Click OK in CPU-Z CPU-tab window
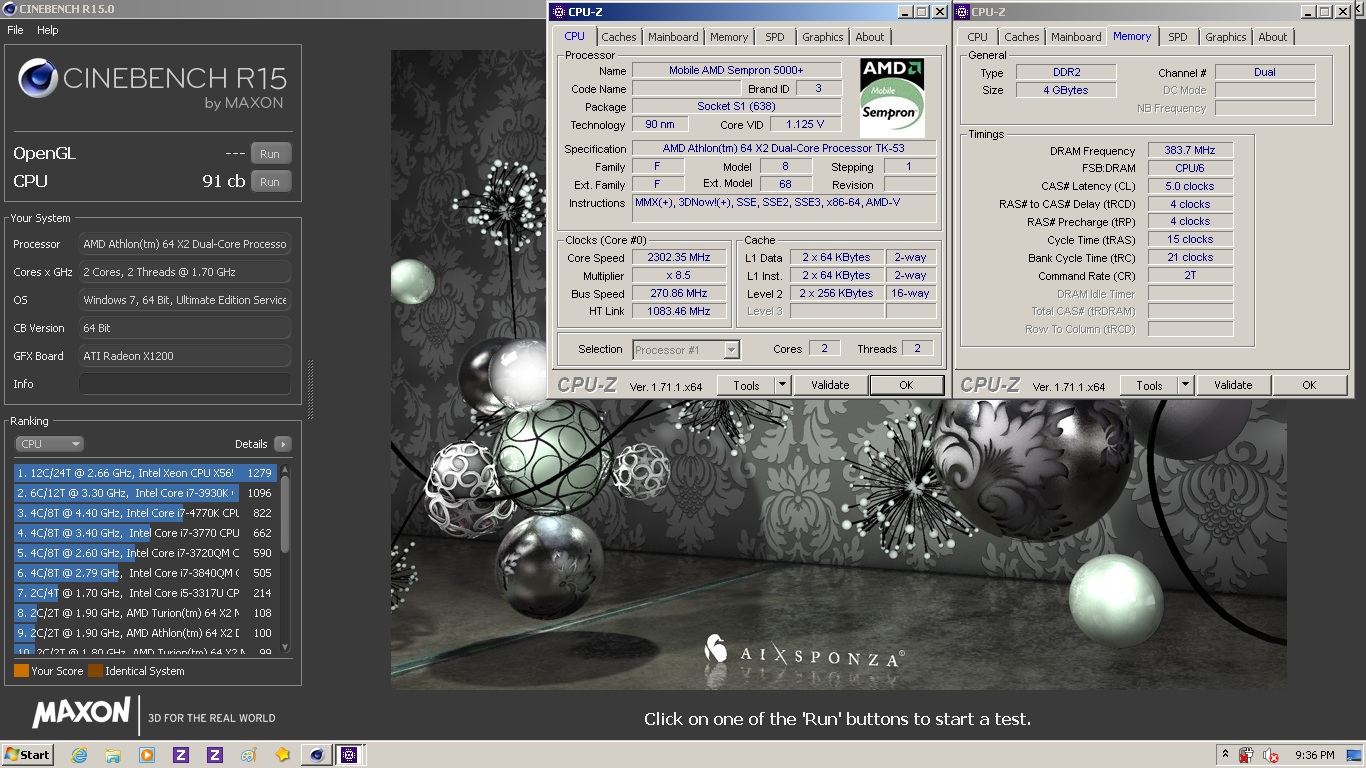 [x=906, y=385]
